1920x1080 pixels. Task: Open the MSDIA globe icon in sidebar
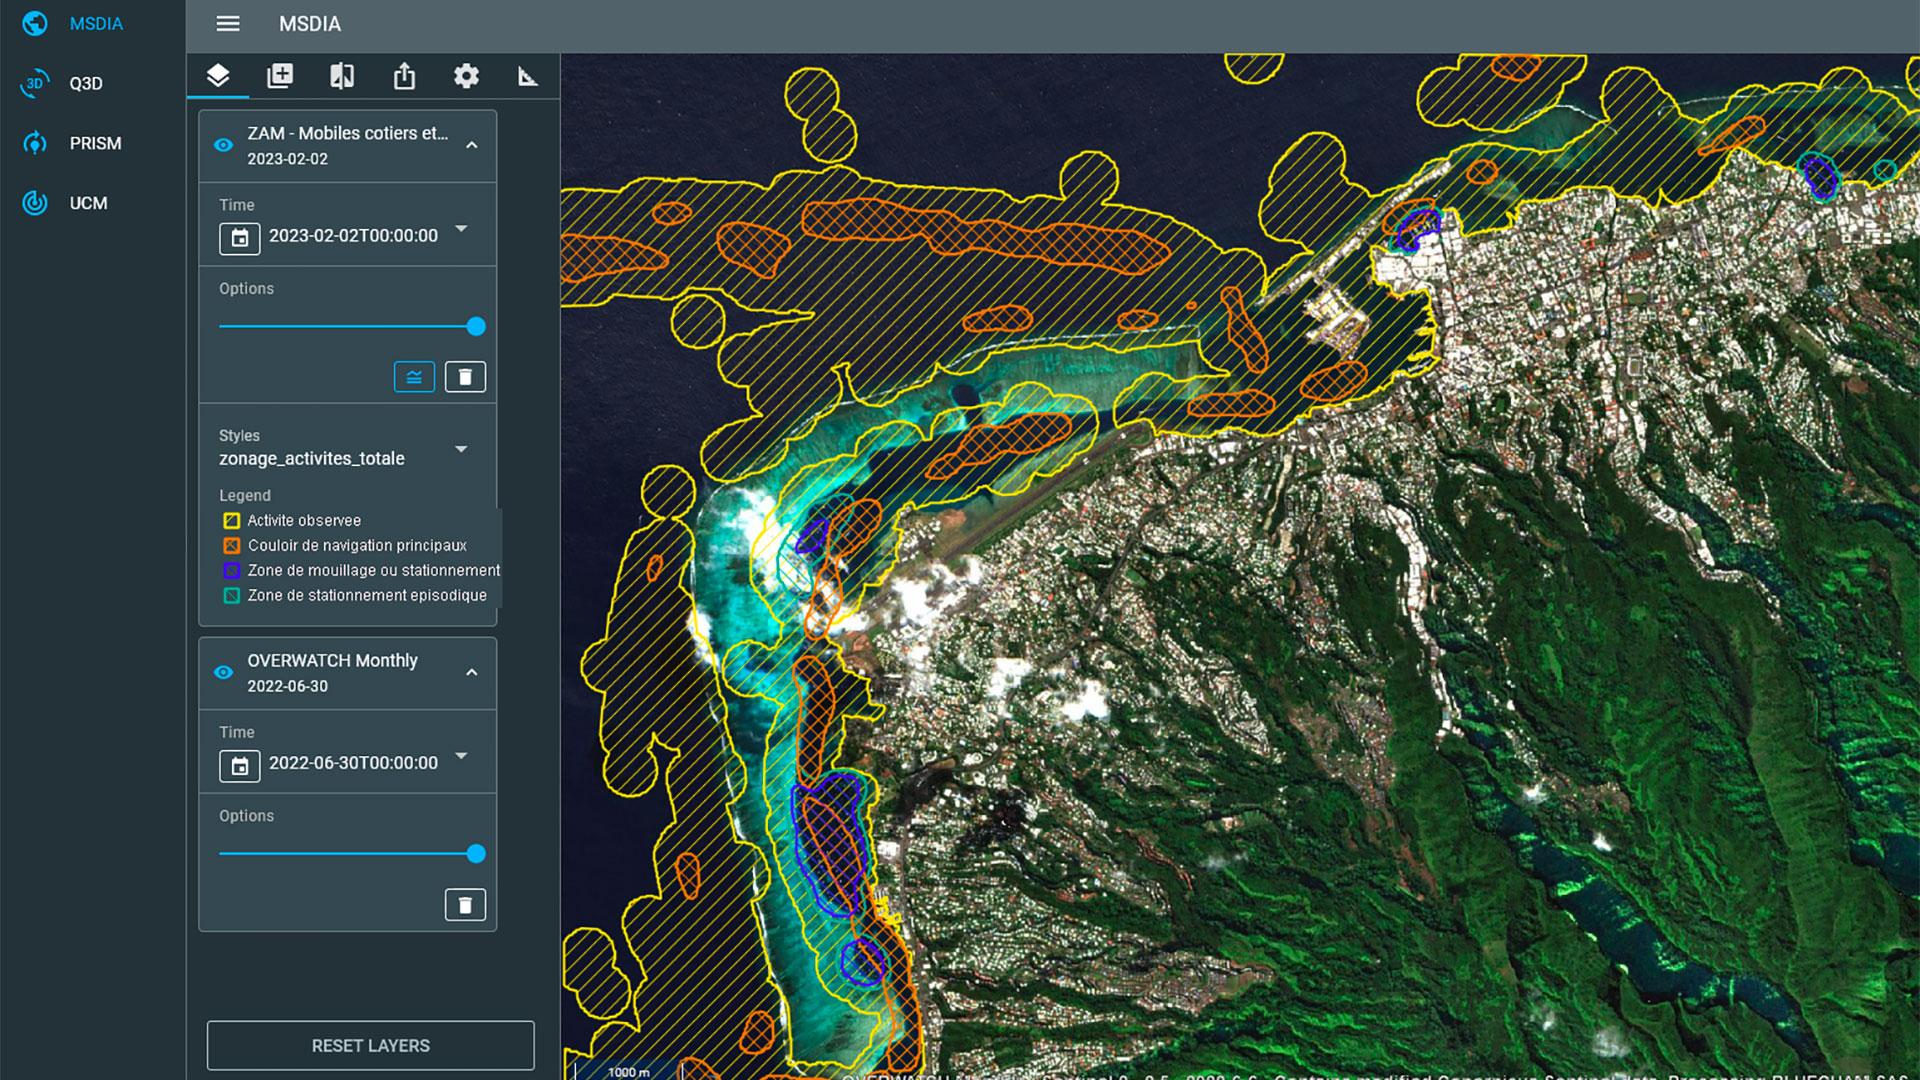coord(35,23)
